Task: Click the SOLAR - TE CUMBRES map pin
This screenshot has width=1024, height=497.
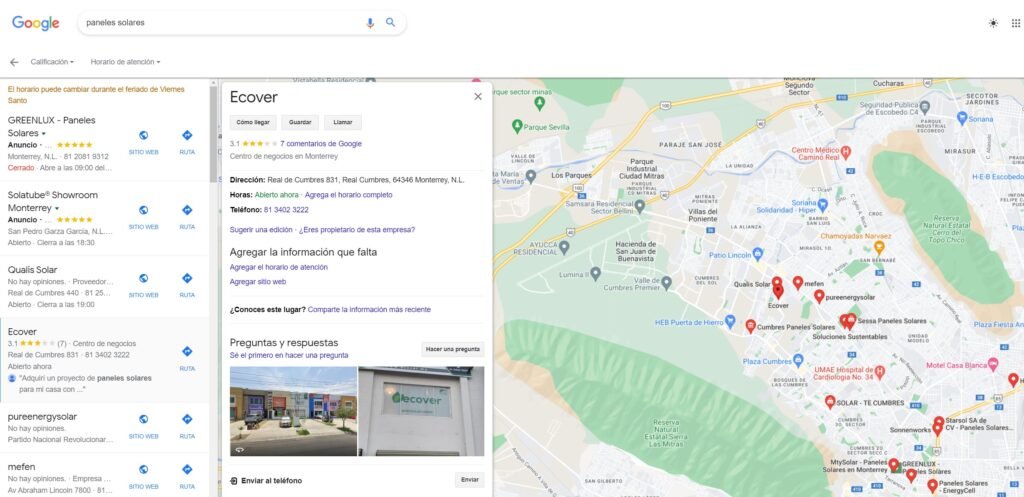Action: tap(829, 402)
